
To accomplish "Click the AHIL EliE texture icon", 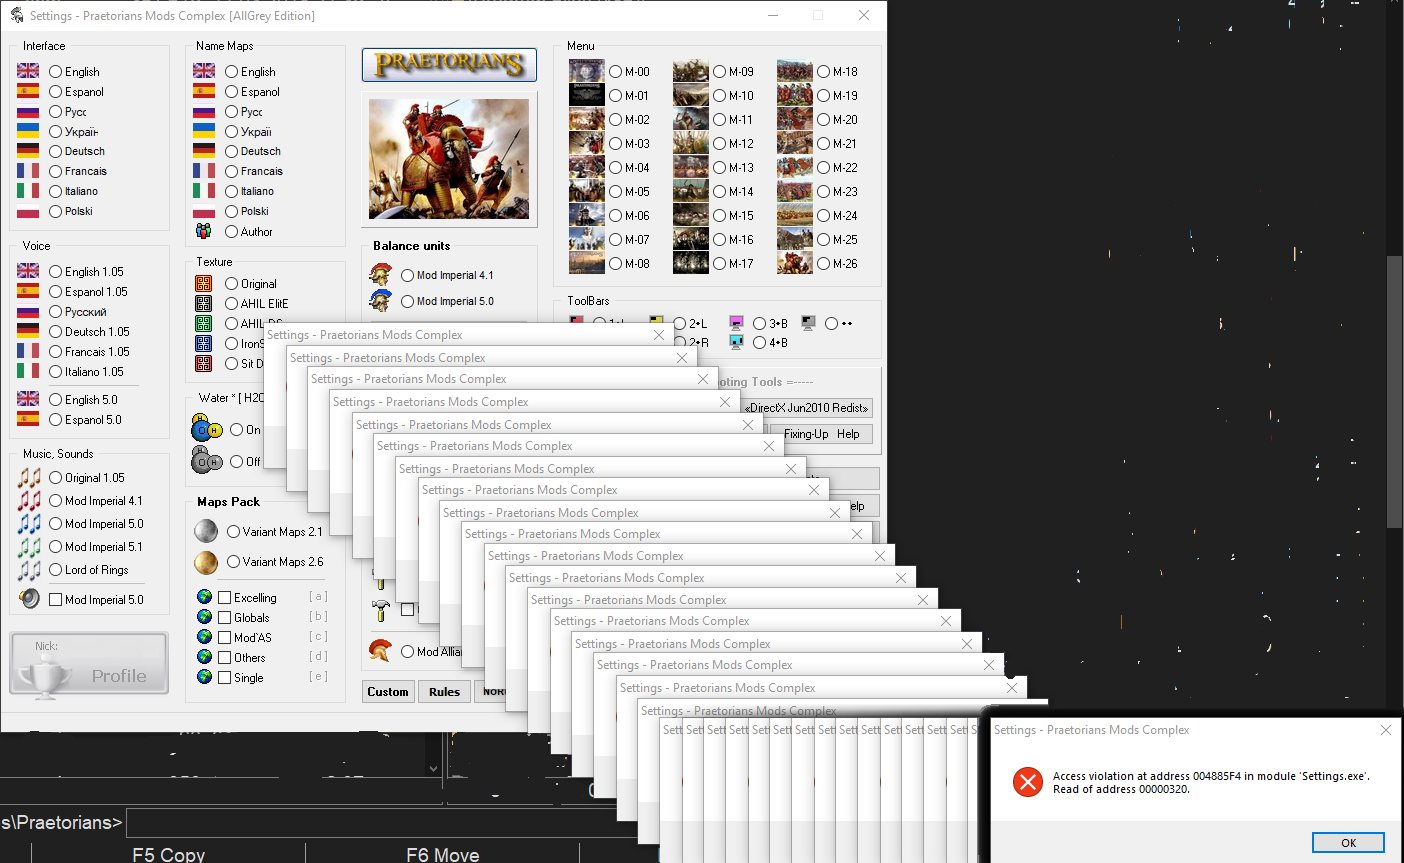I will (204, 303).
